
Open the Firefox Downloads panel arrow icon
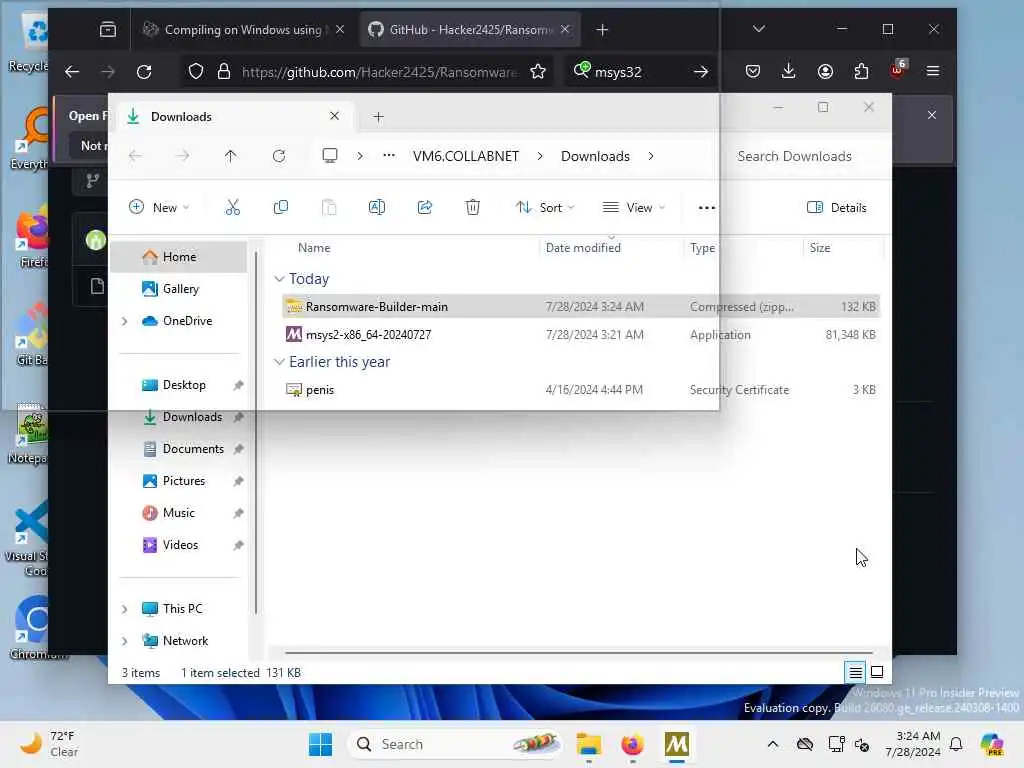(x=789, y=71)
